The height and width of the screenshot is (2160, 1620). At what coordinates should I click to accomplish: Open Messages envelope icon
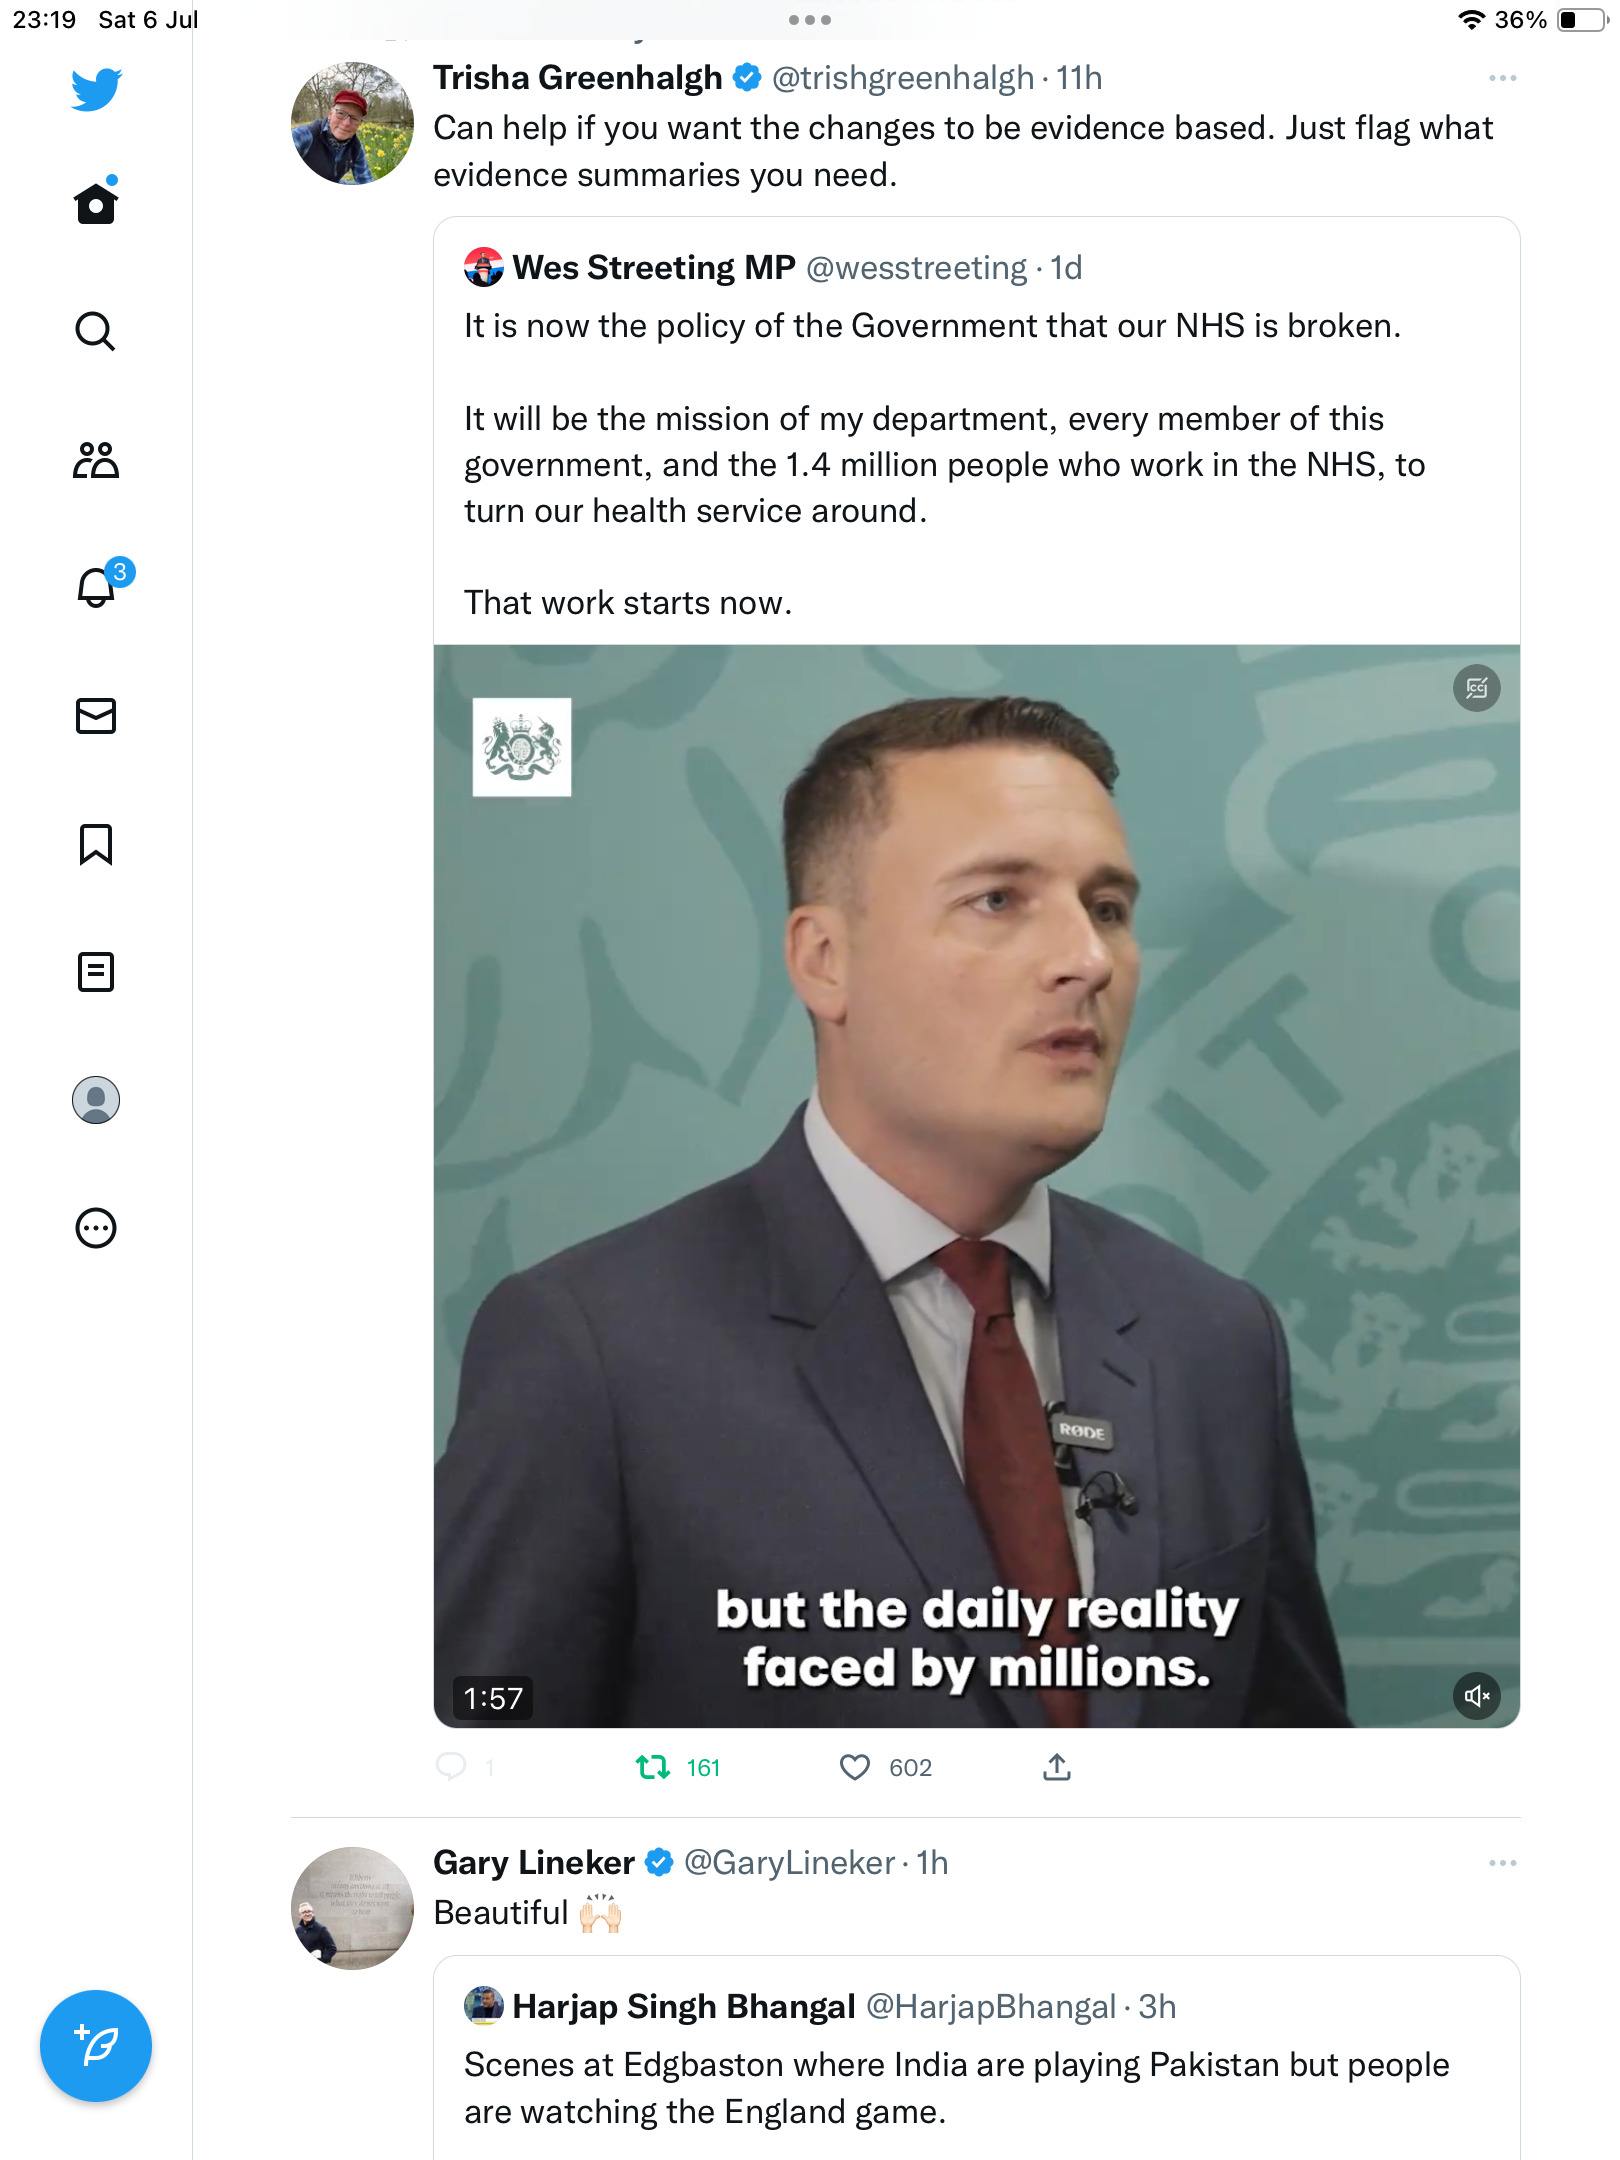pos(96,716)
